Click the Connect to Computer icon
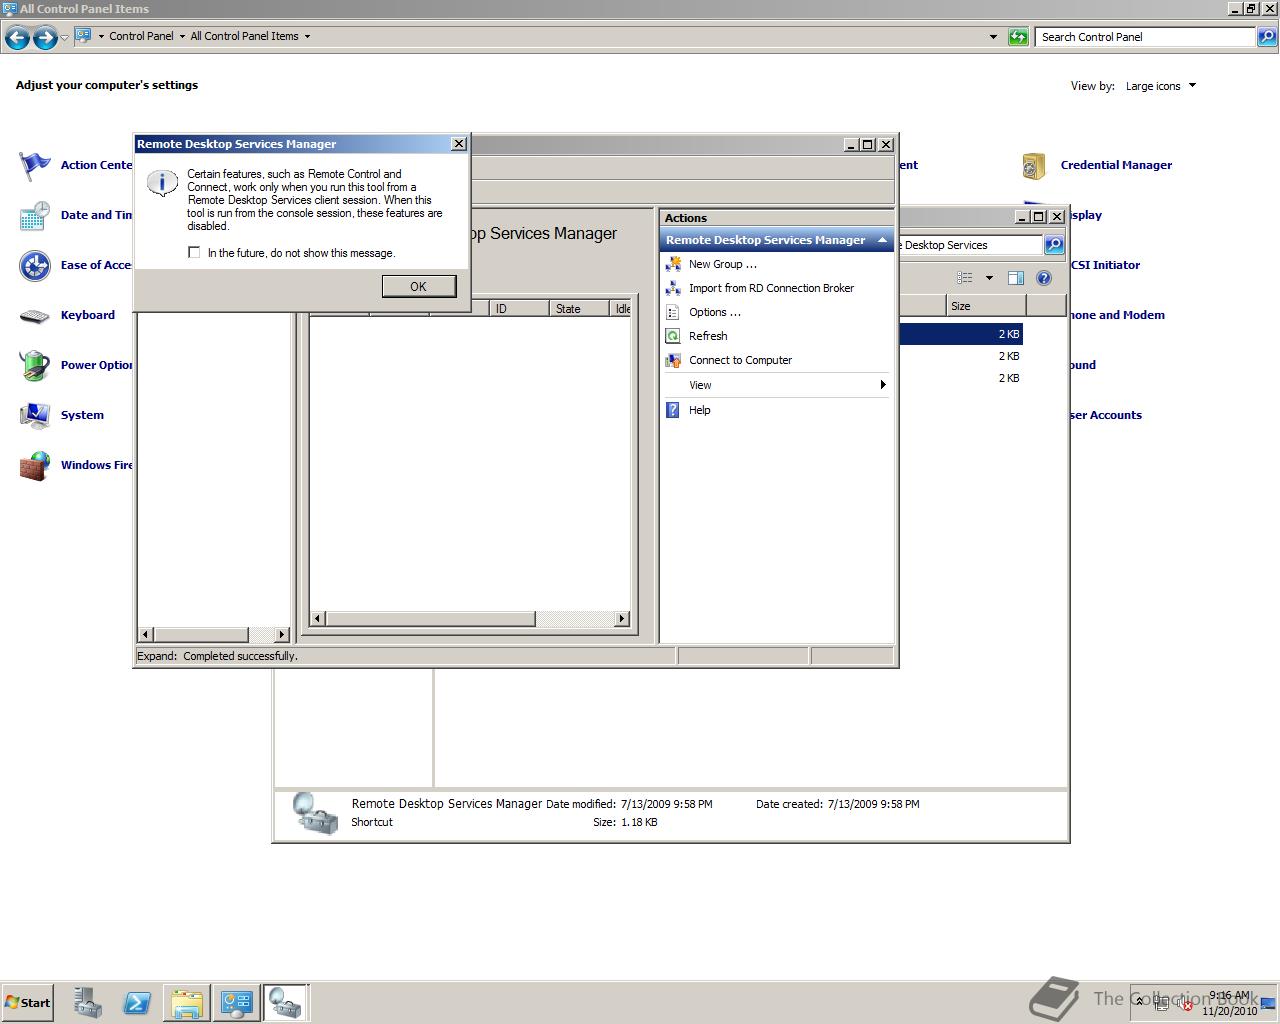Image resolution: width=1280 pixels, height=1024 pixels. (x=673, y=360)
